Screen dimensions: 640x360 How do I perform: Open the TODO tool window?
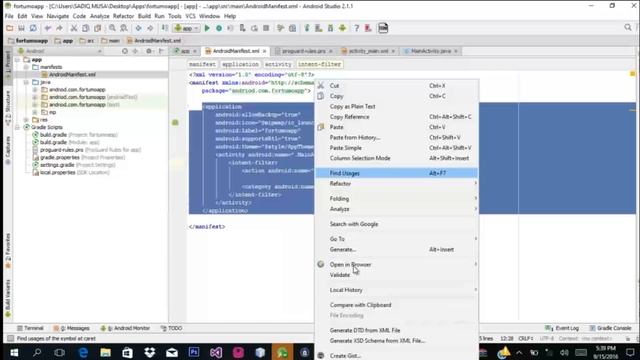click(x=172, y=328)
